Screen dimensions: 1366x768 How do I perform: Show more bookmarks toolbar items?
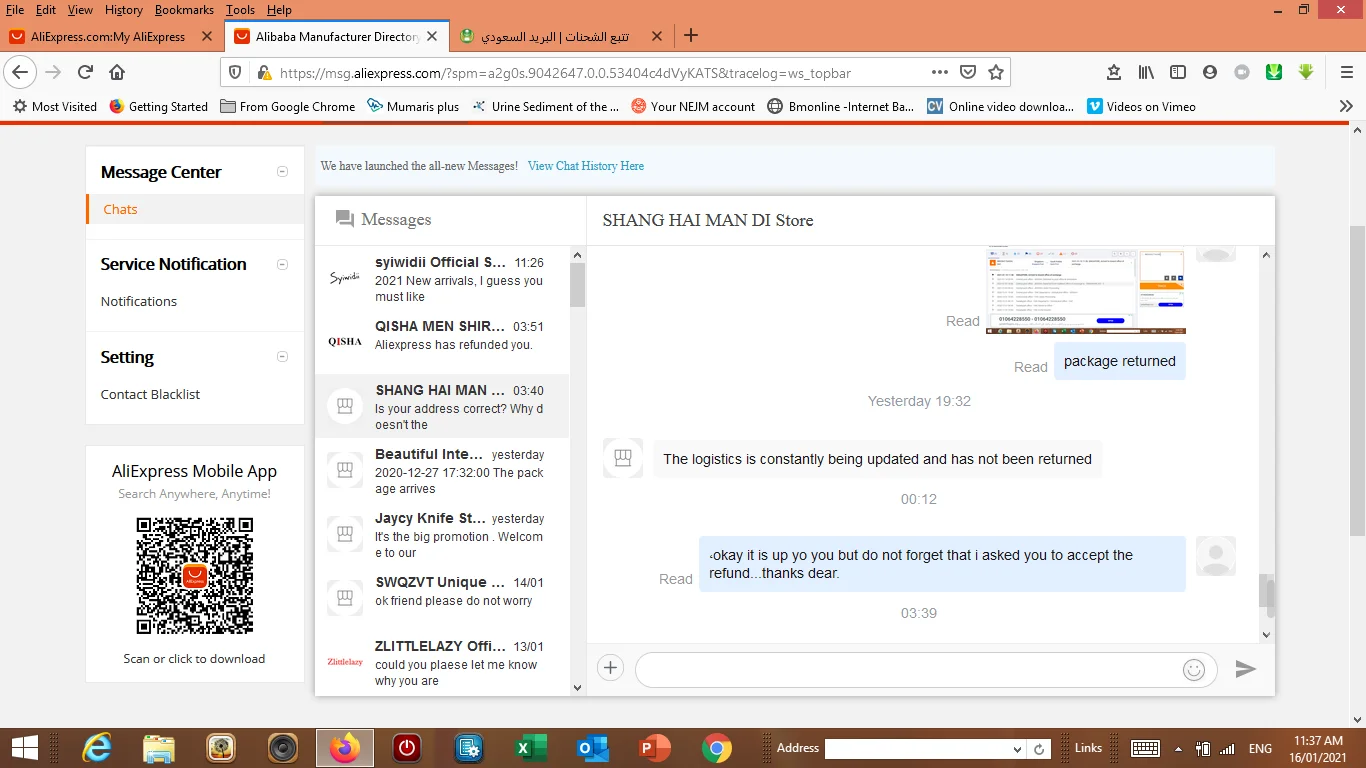click(1346, 106)
